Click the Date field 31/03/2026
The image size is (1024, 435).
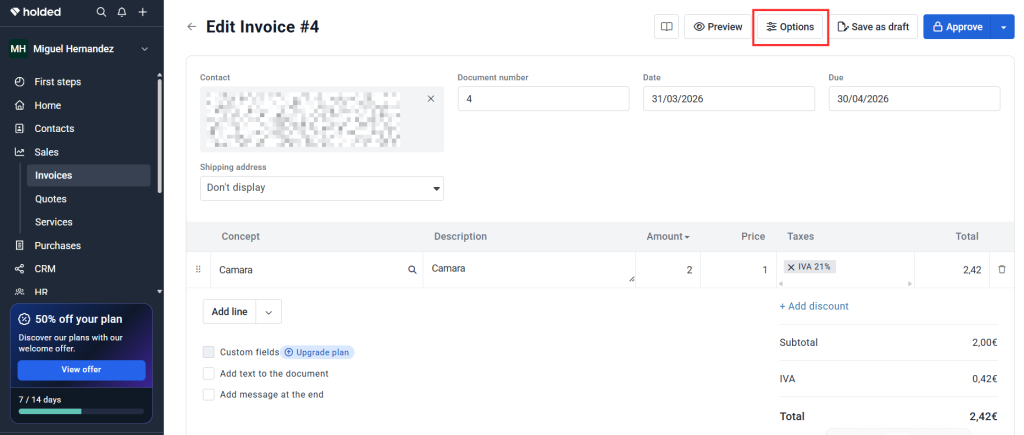click(729, 99)
